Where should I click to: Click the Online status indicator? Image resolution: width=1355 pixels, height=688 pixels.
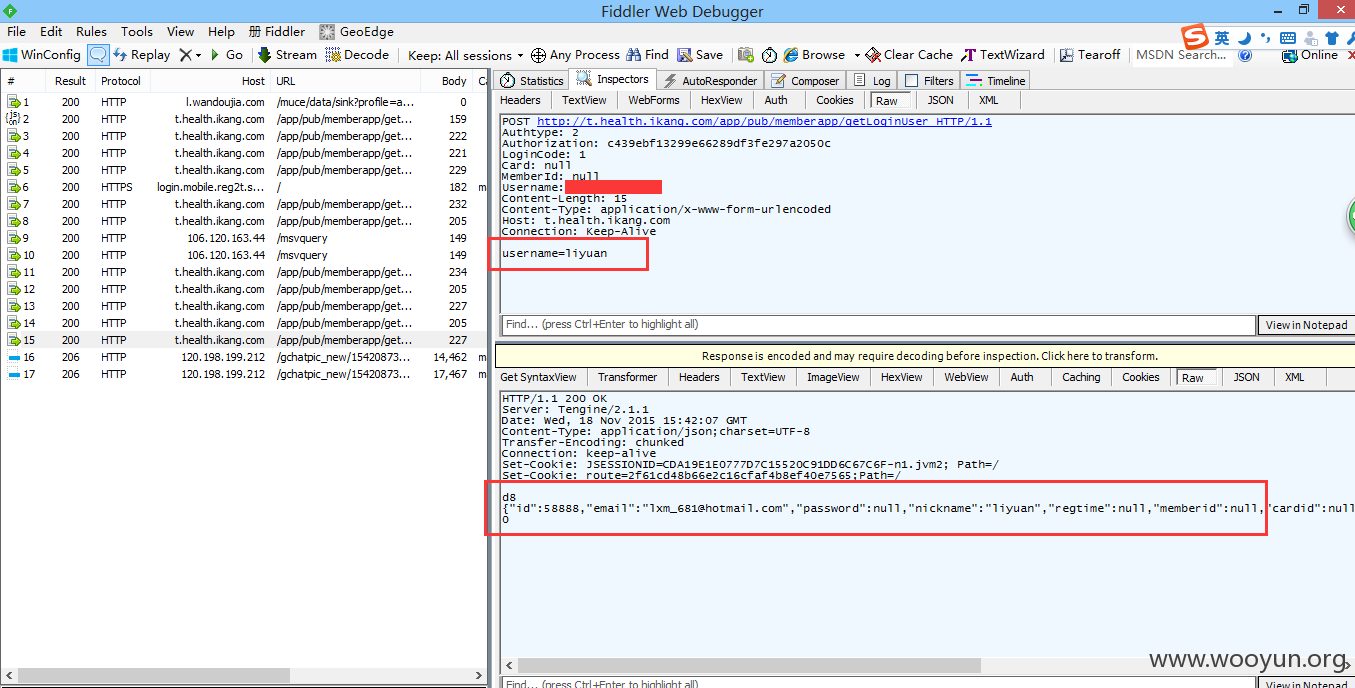coord(1310,55)
